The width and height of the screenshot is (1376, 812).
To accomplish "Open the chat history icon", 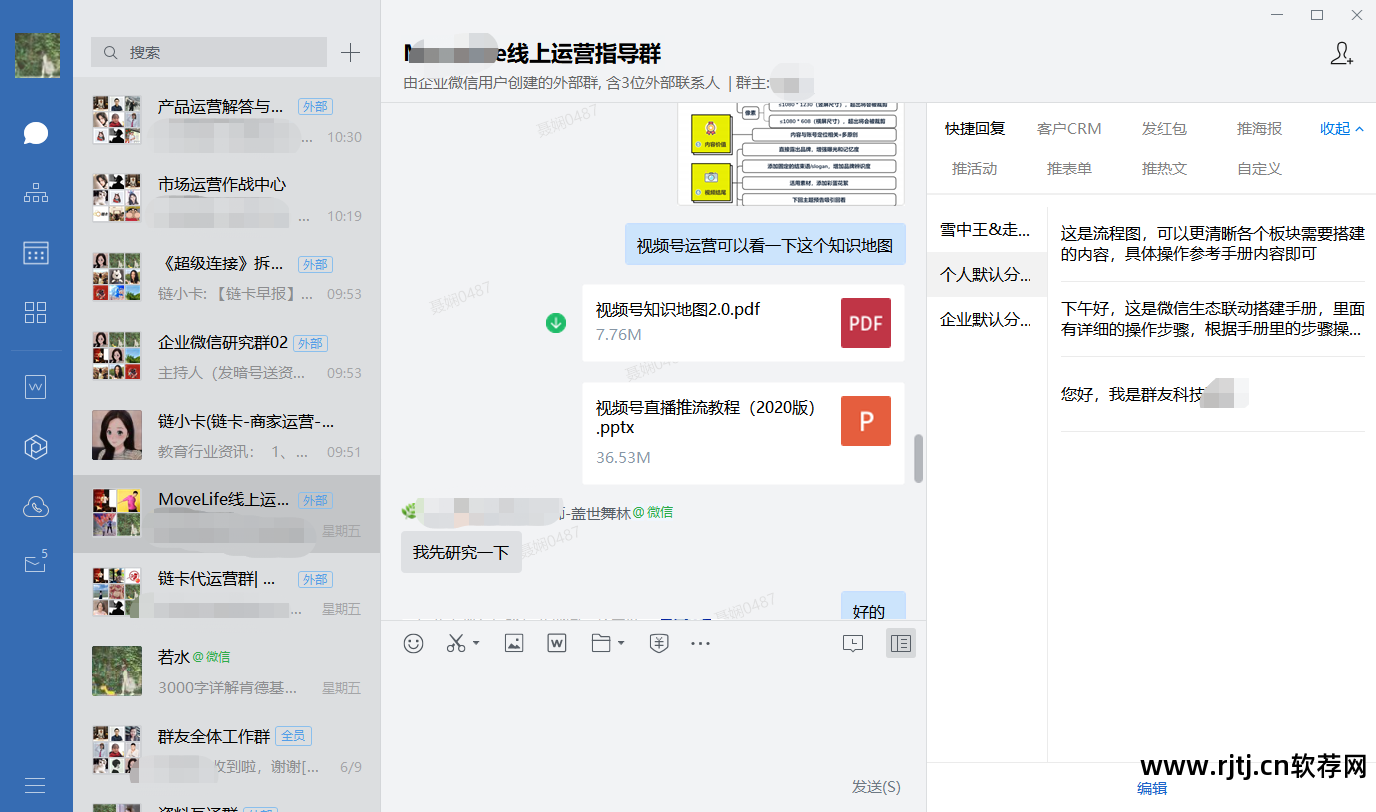I will coord(853,643).
